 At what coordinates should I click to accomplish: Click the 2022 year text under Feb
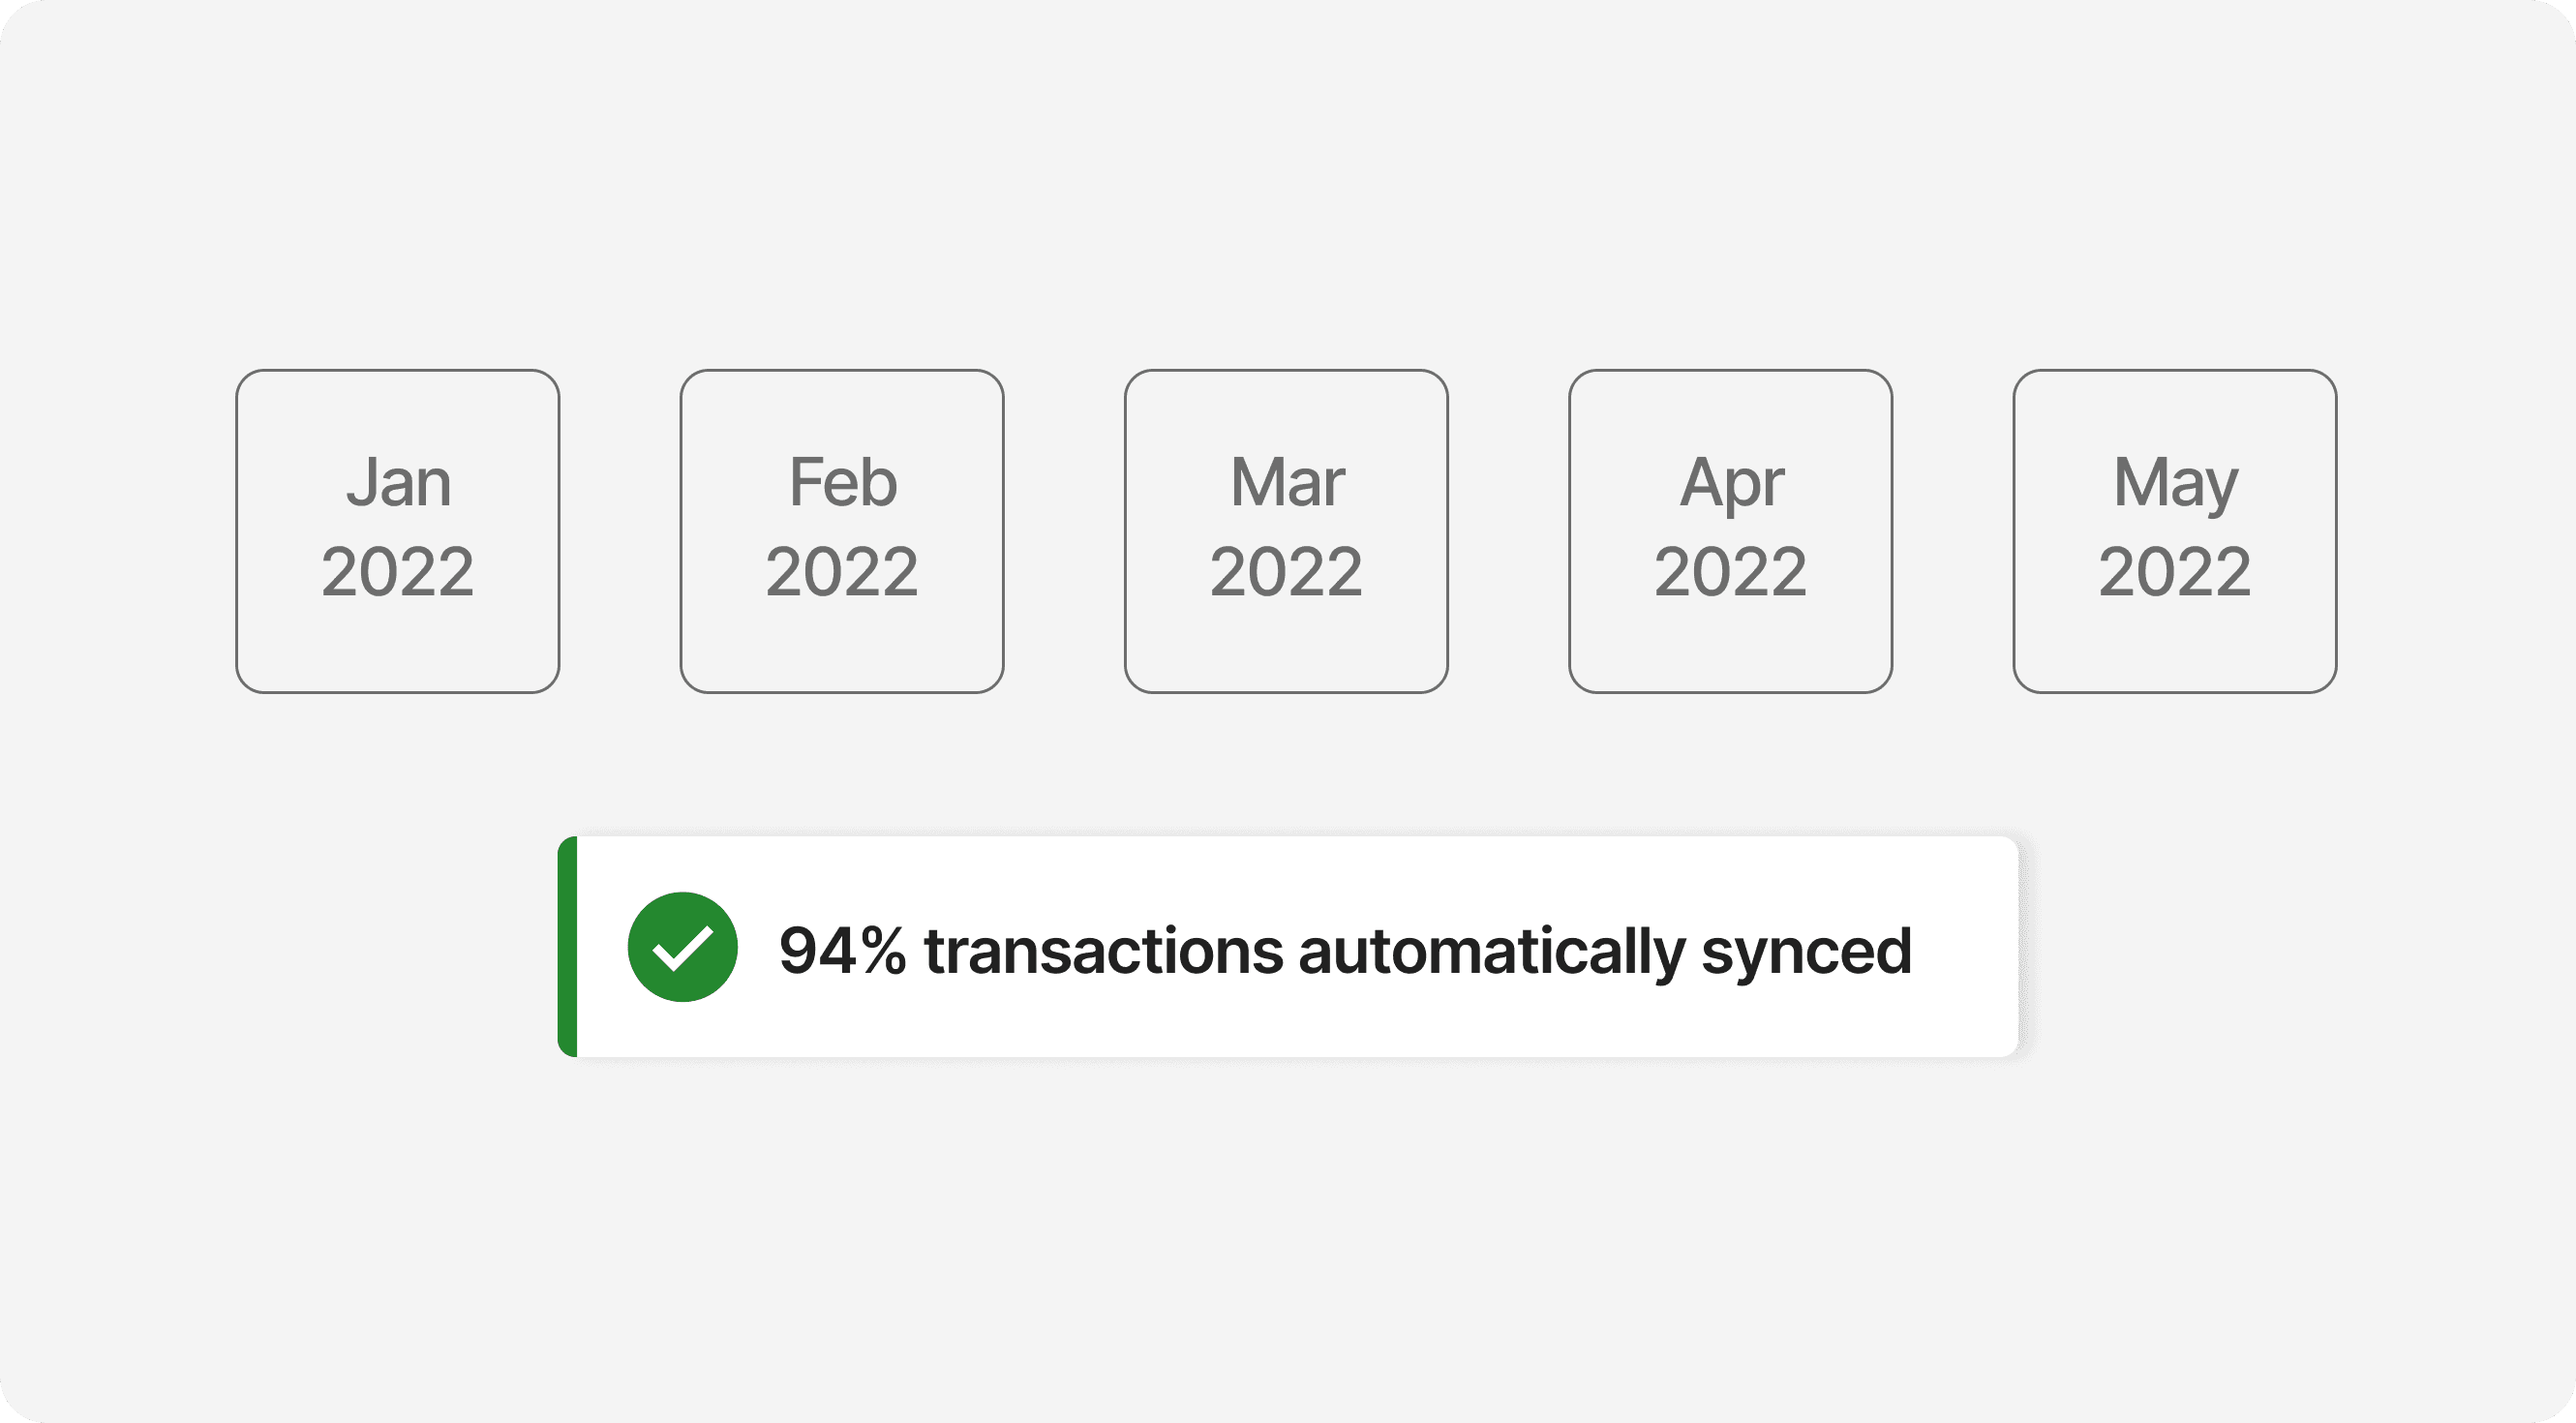[841, 572]
